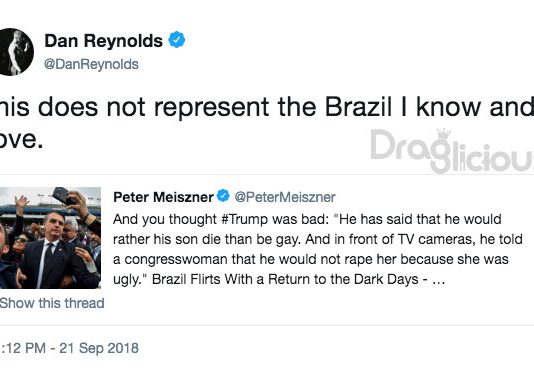Click the raised phone in the thumbnail photo
The height and width of the screenshot is (370, 534).
point(63,195)
